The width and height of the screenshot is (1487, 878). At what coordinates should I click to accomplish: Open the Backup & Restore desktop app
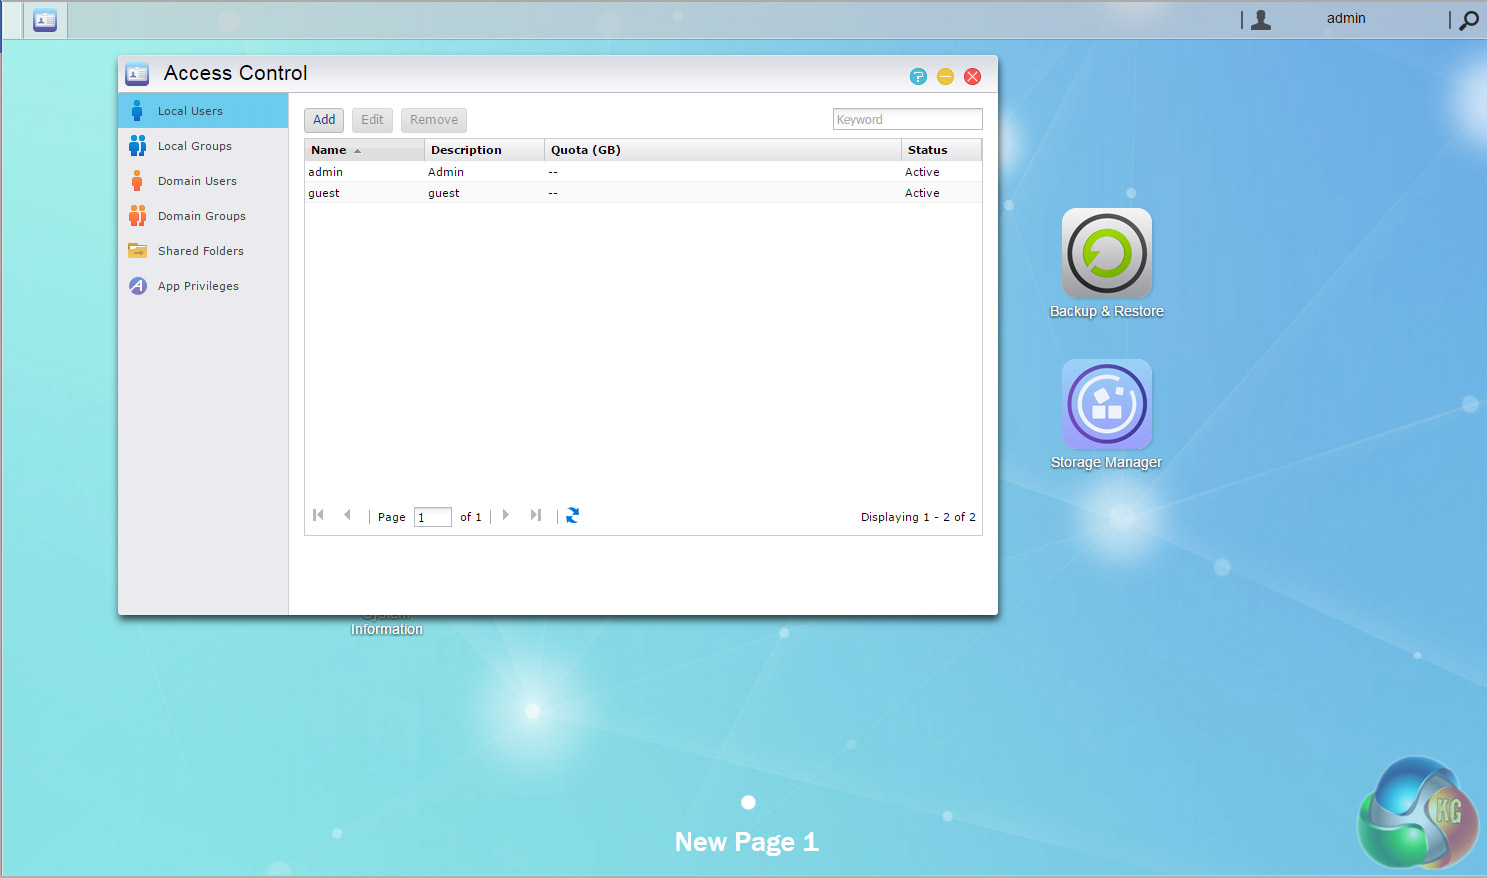(x=1106, y=254)
